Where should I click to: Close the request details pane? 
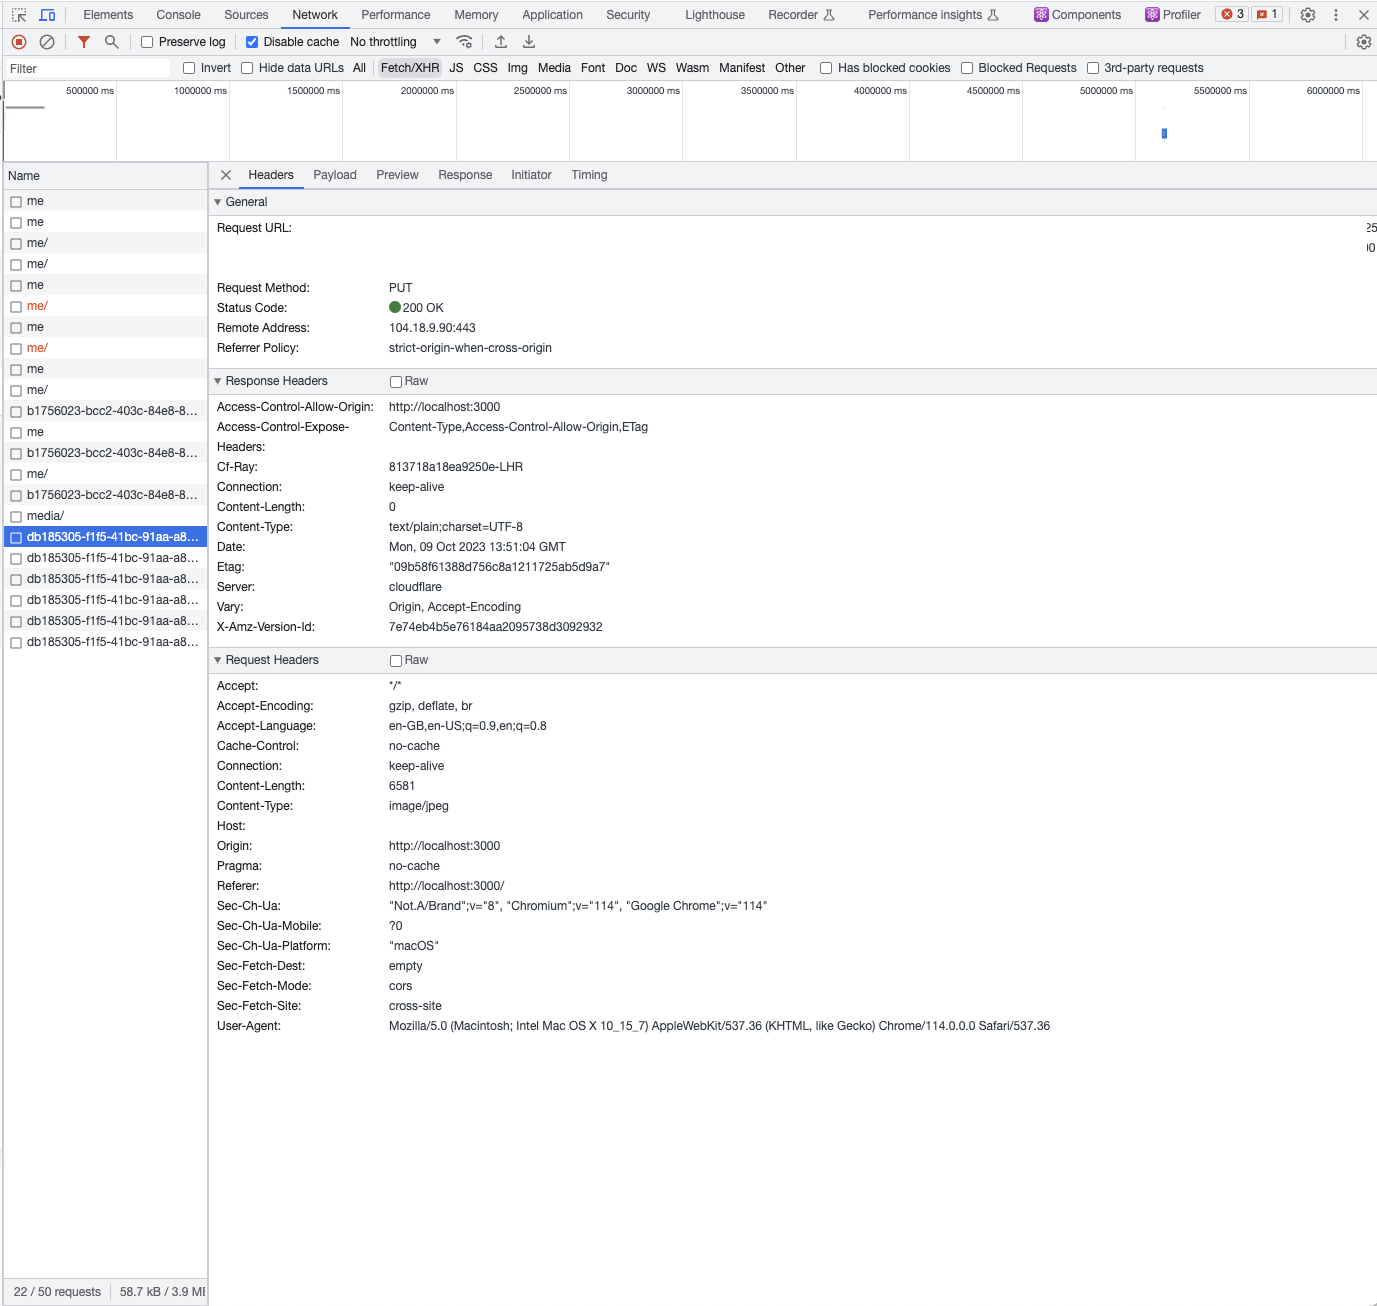click(x=226, y=175)
